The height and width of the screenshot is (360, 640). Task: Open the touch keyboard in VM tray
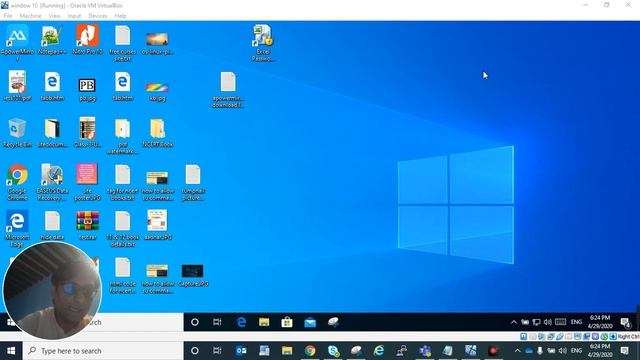(560, 322)
